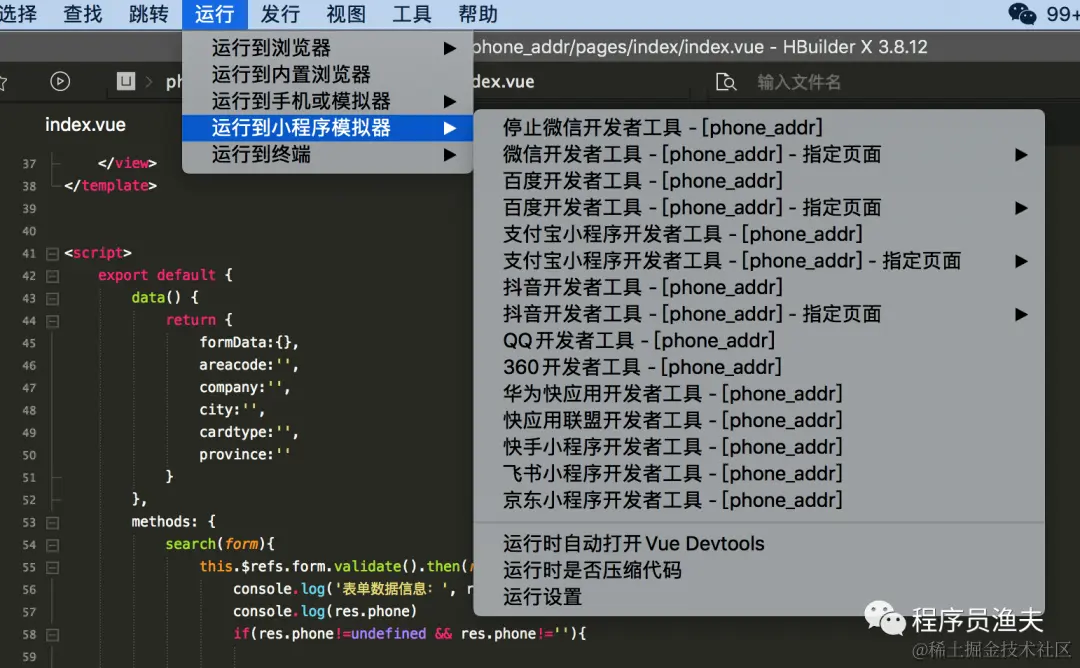1080x668 pixels.
Task: Click the formData:{}, code line
Action: [249, 342]
